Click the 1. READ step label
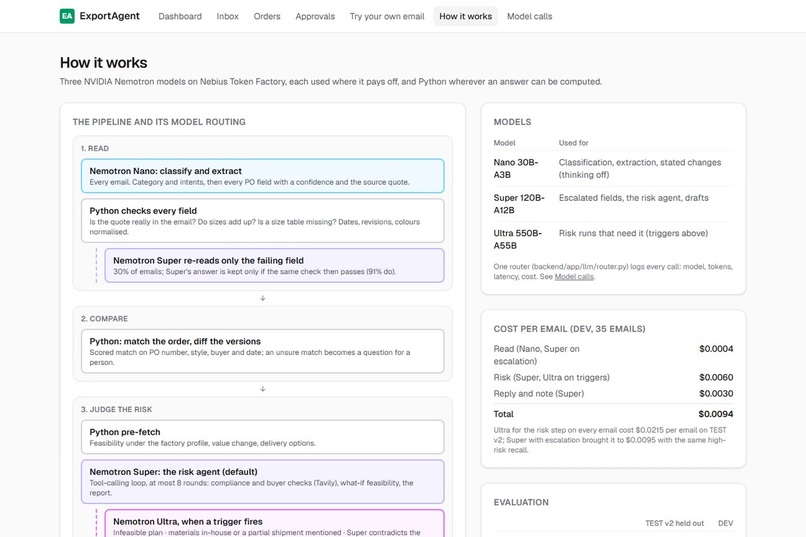The width and height of the screenshot is (806, 537). [x=95, y=149]
